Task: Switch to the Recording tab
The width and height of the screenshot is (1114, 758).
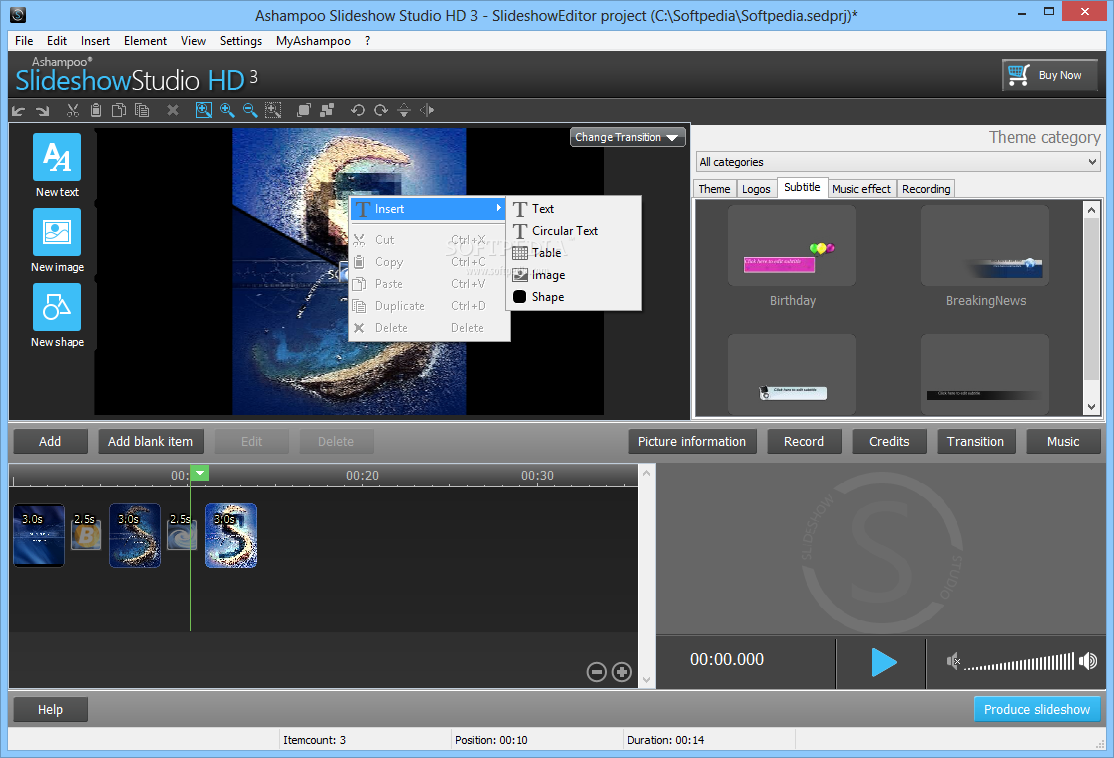Action: tap(926, 188)
